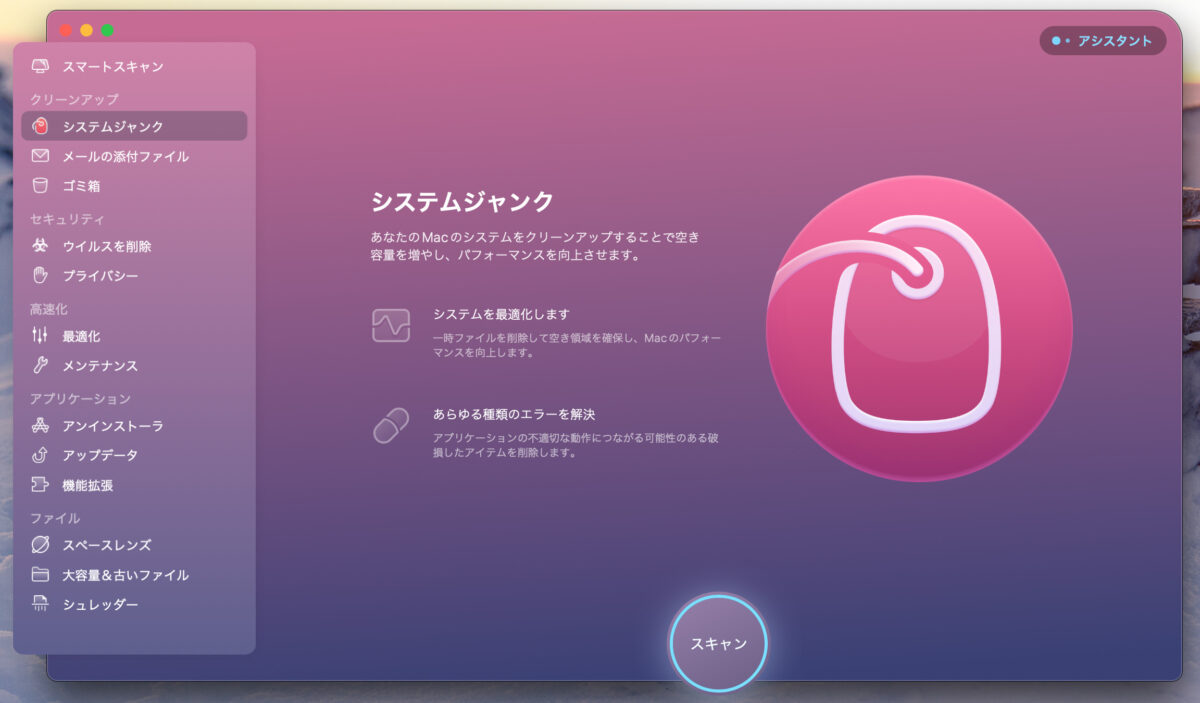1200x703 pixels.
Task: Select ゴミ箱 sidebar label
Action: [x=81, y=186]
